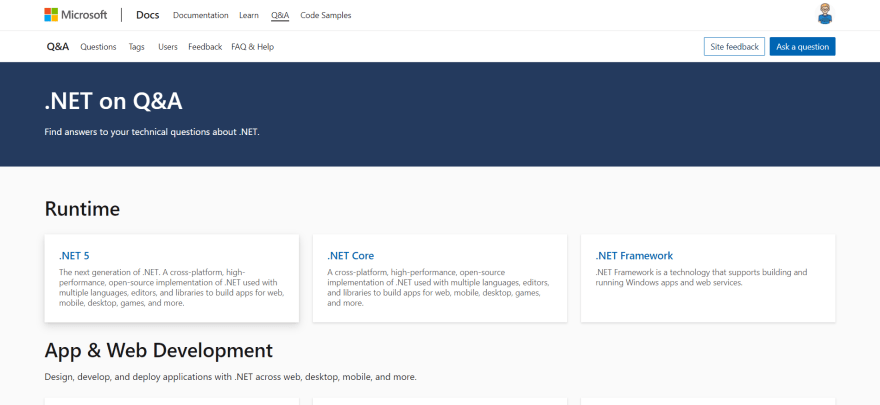Image resolution: width=880 pixels, height=405 pixels.
Task: Open the .NET Core card title
Action: coord(350,256)
